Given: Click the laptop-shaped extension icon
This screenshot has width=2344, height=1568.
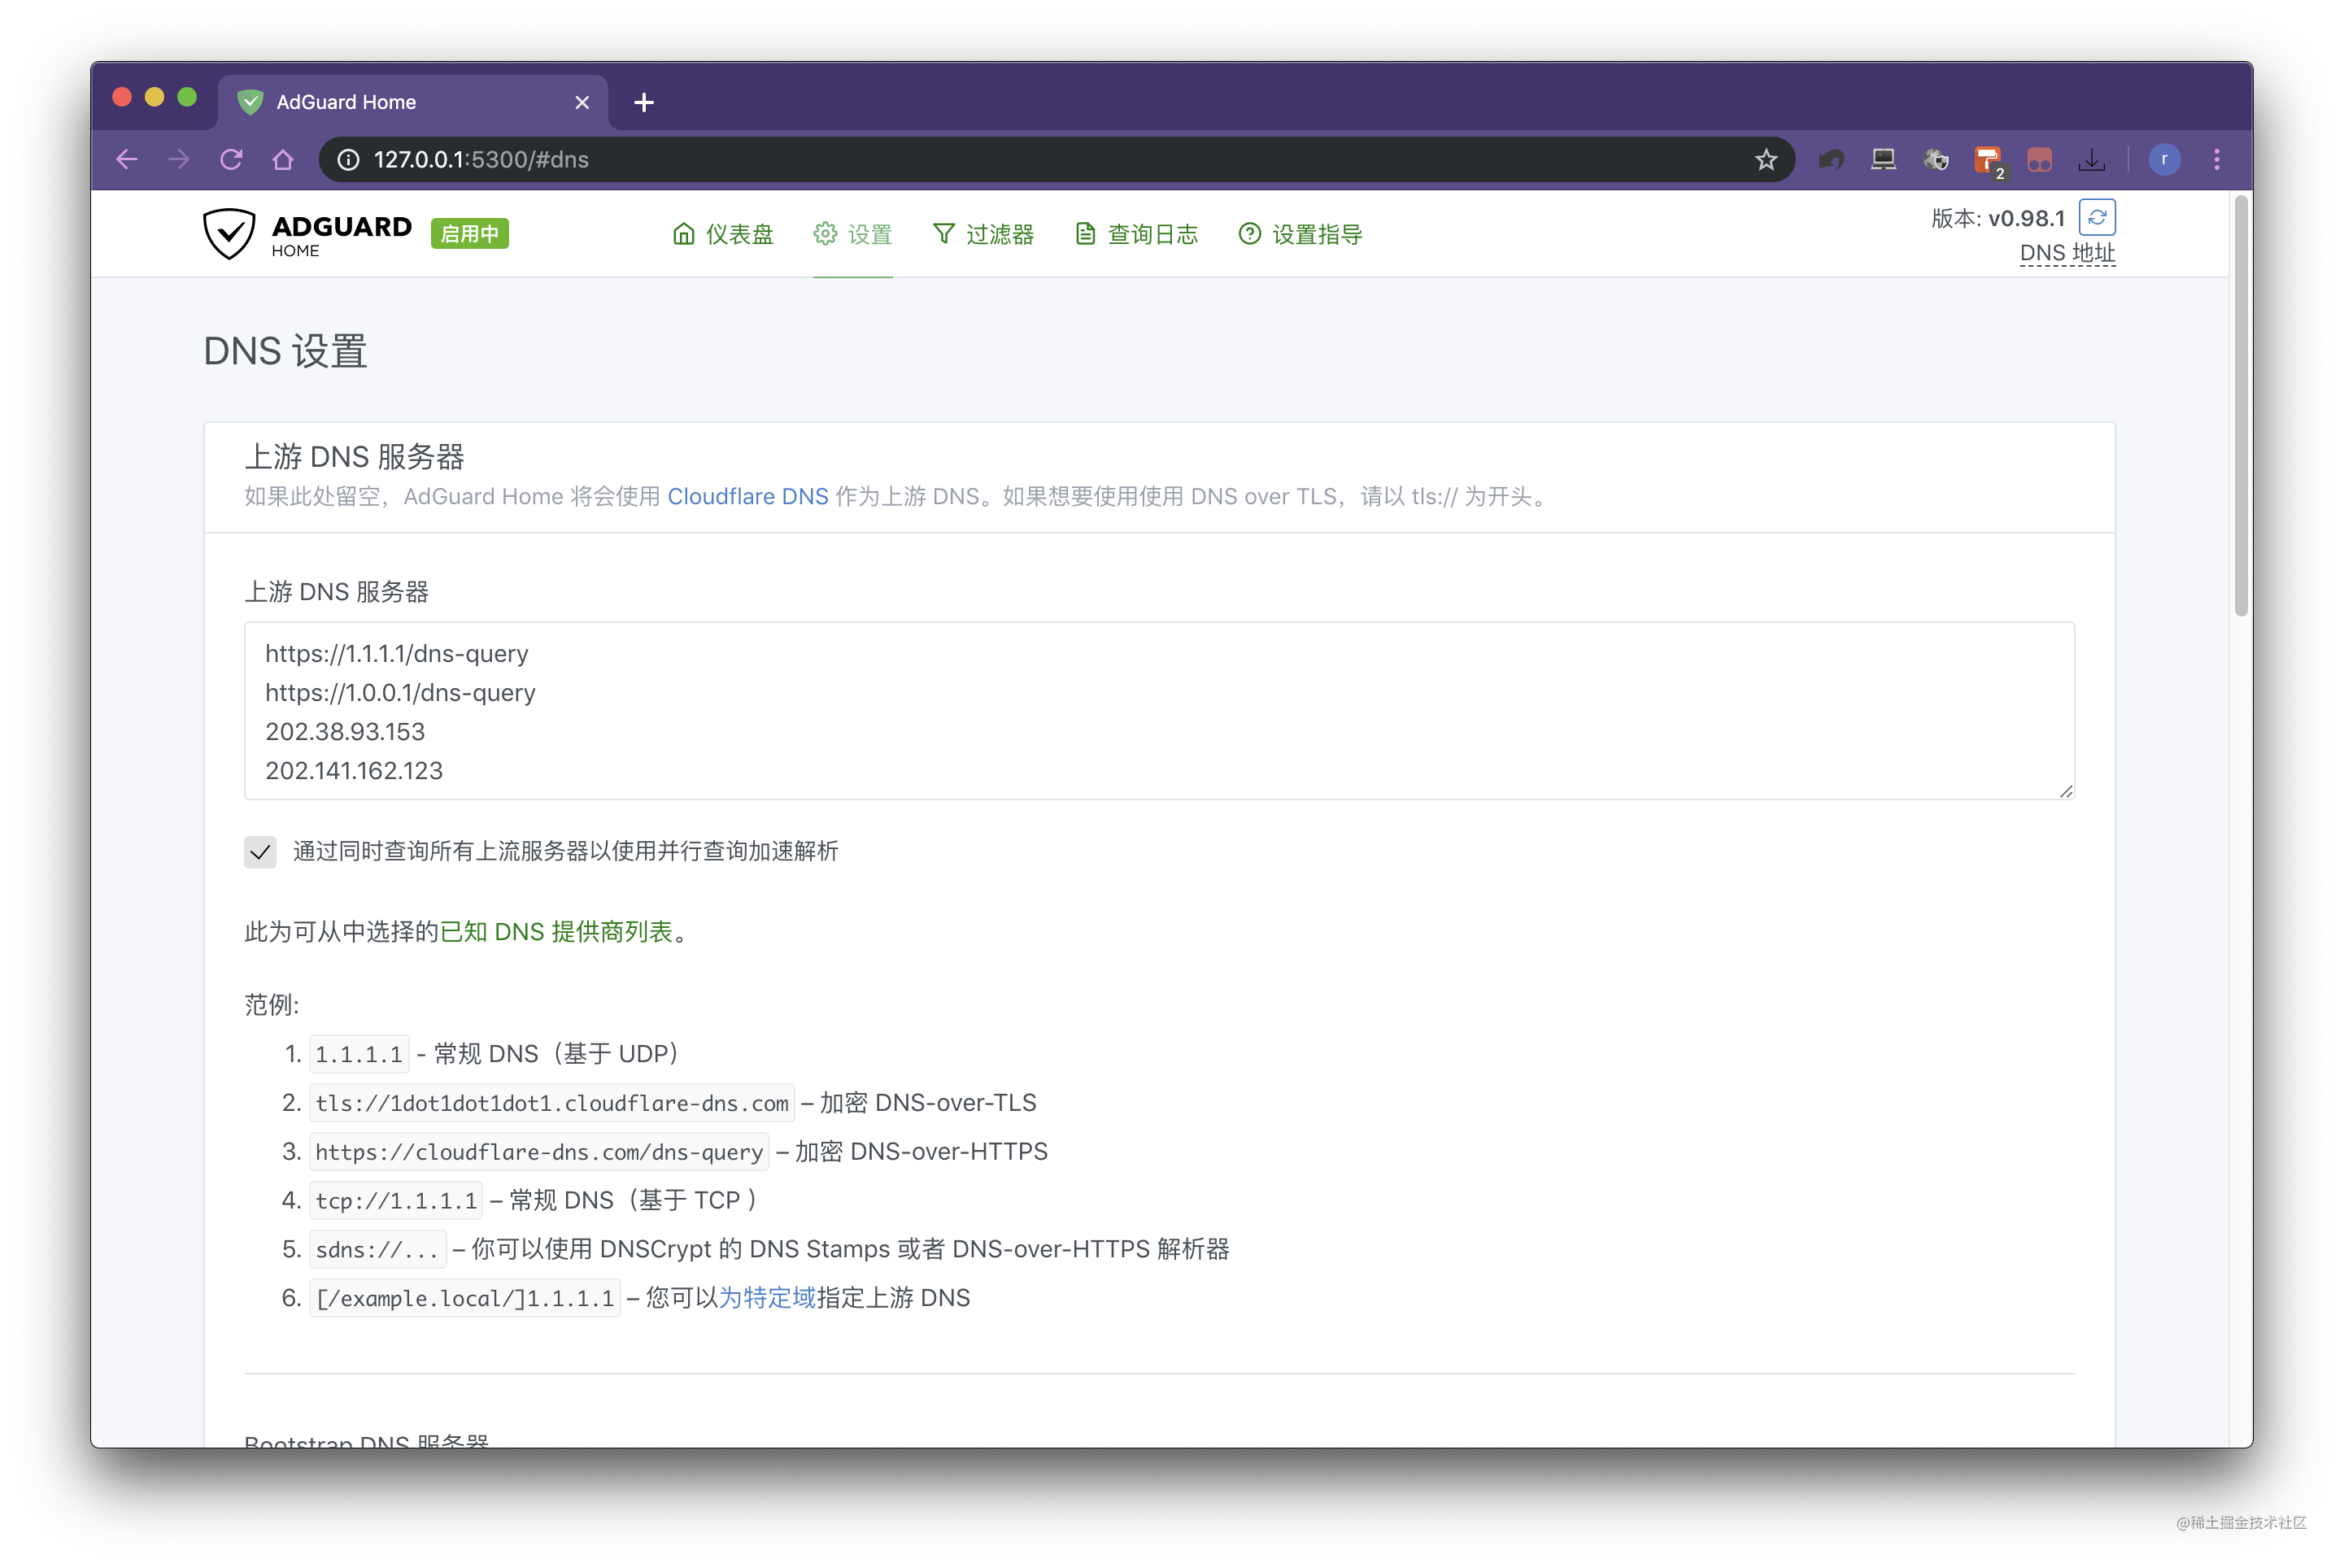Looking at the screenshot, I should click(1883, 160).
